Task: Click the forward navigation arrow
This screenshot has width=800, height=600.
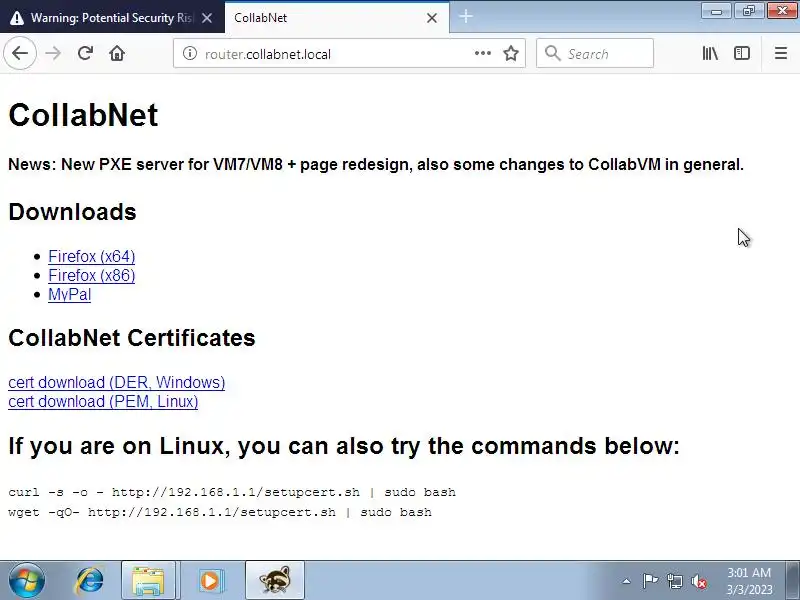Action: [53, 53]
